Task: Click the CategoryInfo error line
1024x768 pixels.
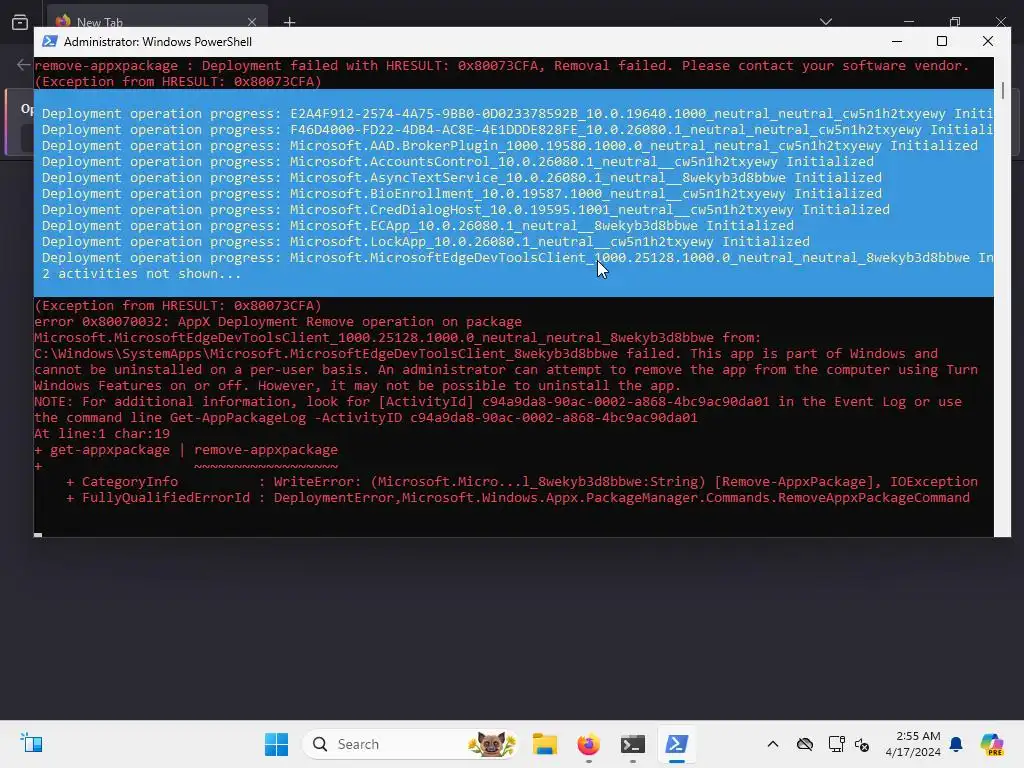Action: 522,482
